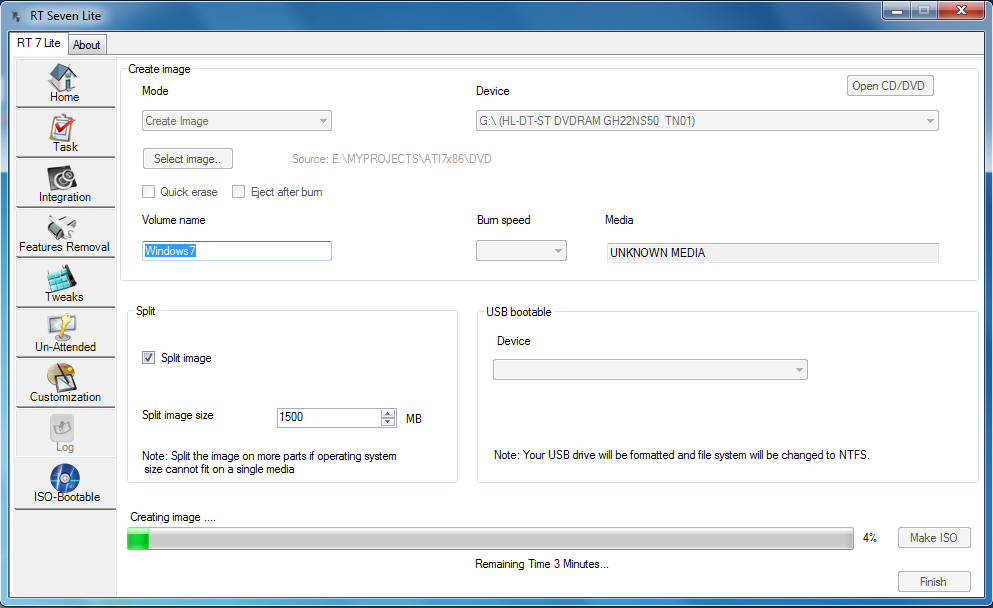
Task: Click the NTFS USB format note text
Action: (681, 455)
